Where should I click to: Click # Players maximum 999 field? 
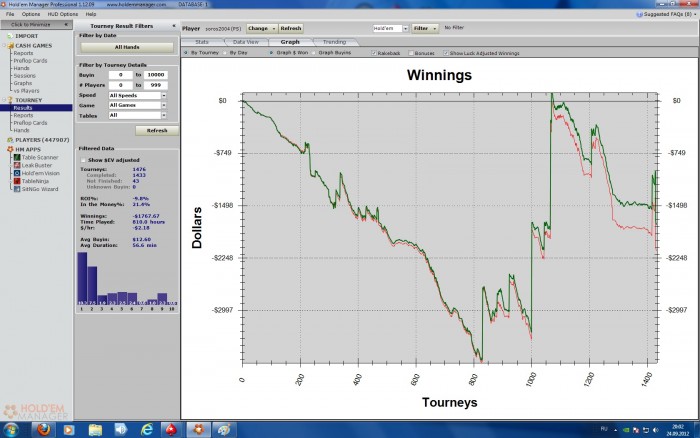pos(156,85)
